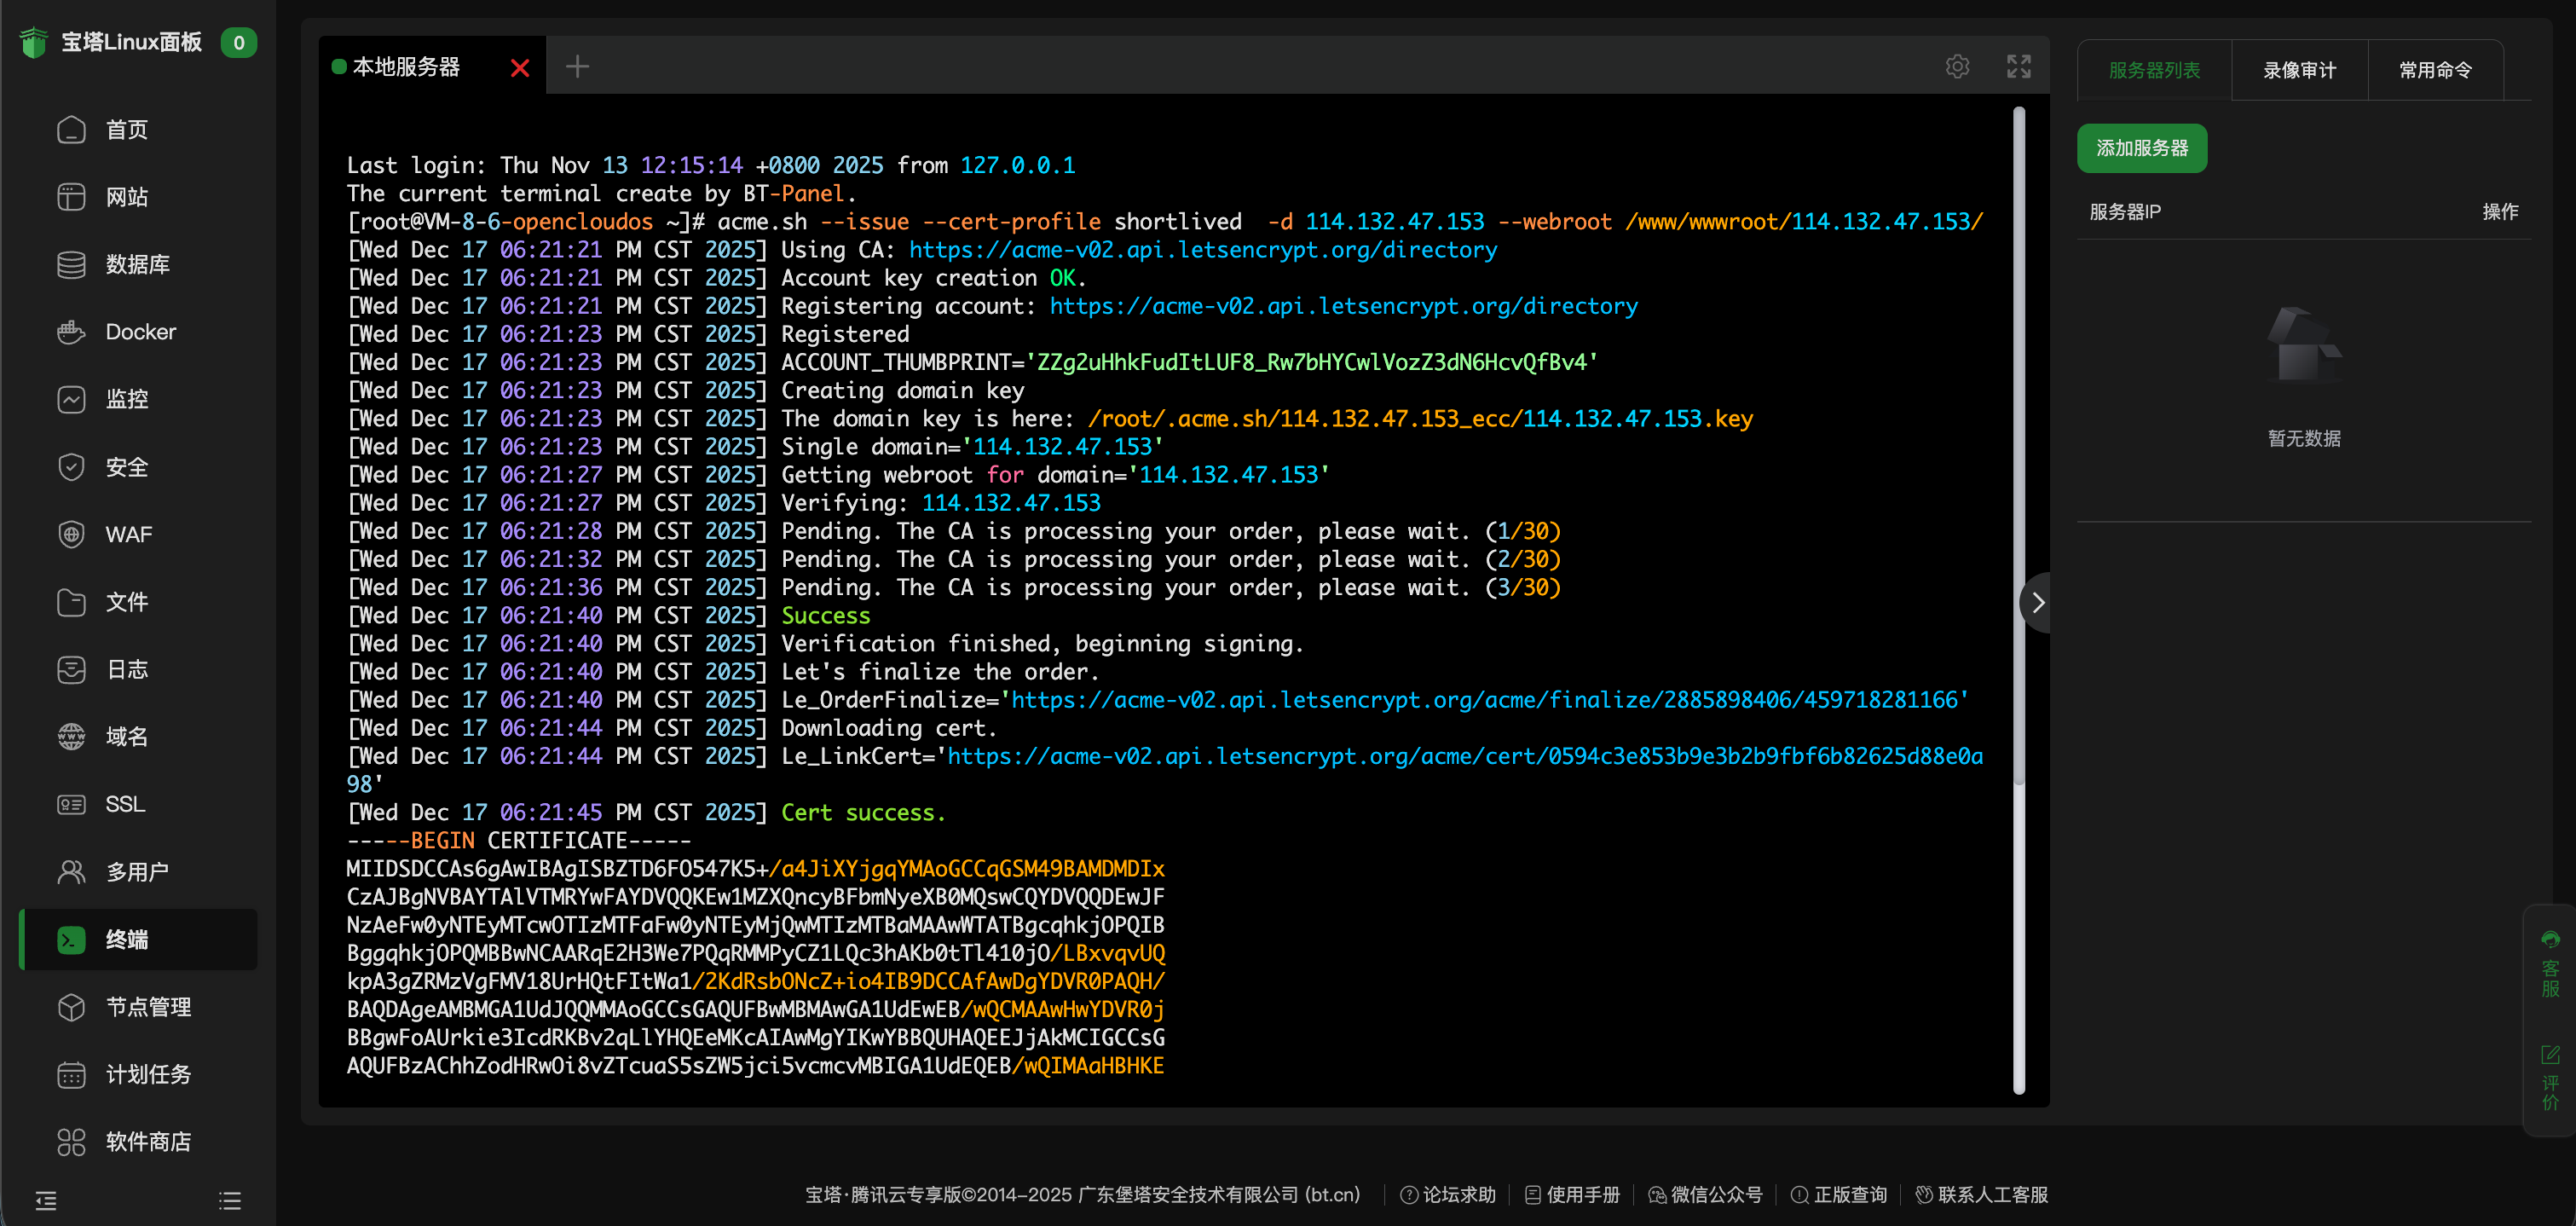Click the notification badge showing 0
Image resolution: width=2576 pixels, height=1226 pixels.
click(x=238, y=42)
